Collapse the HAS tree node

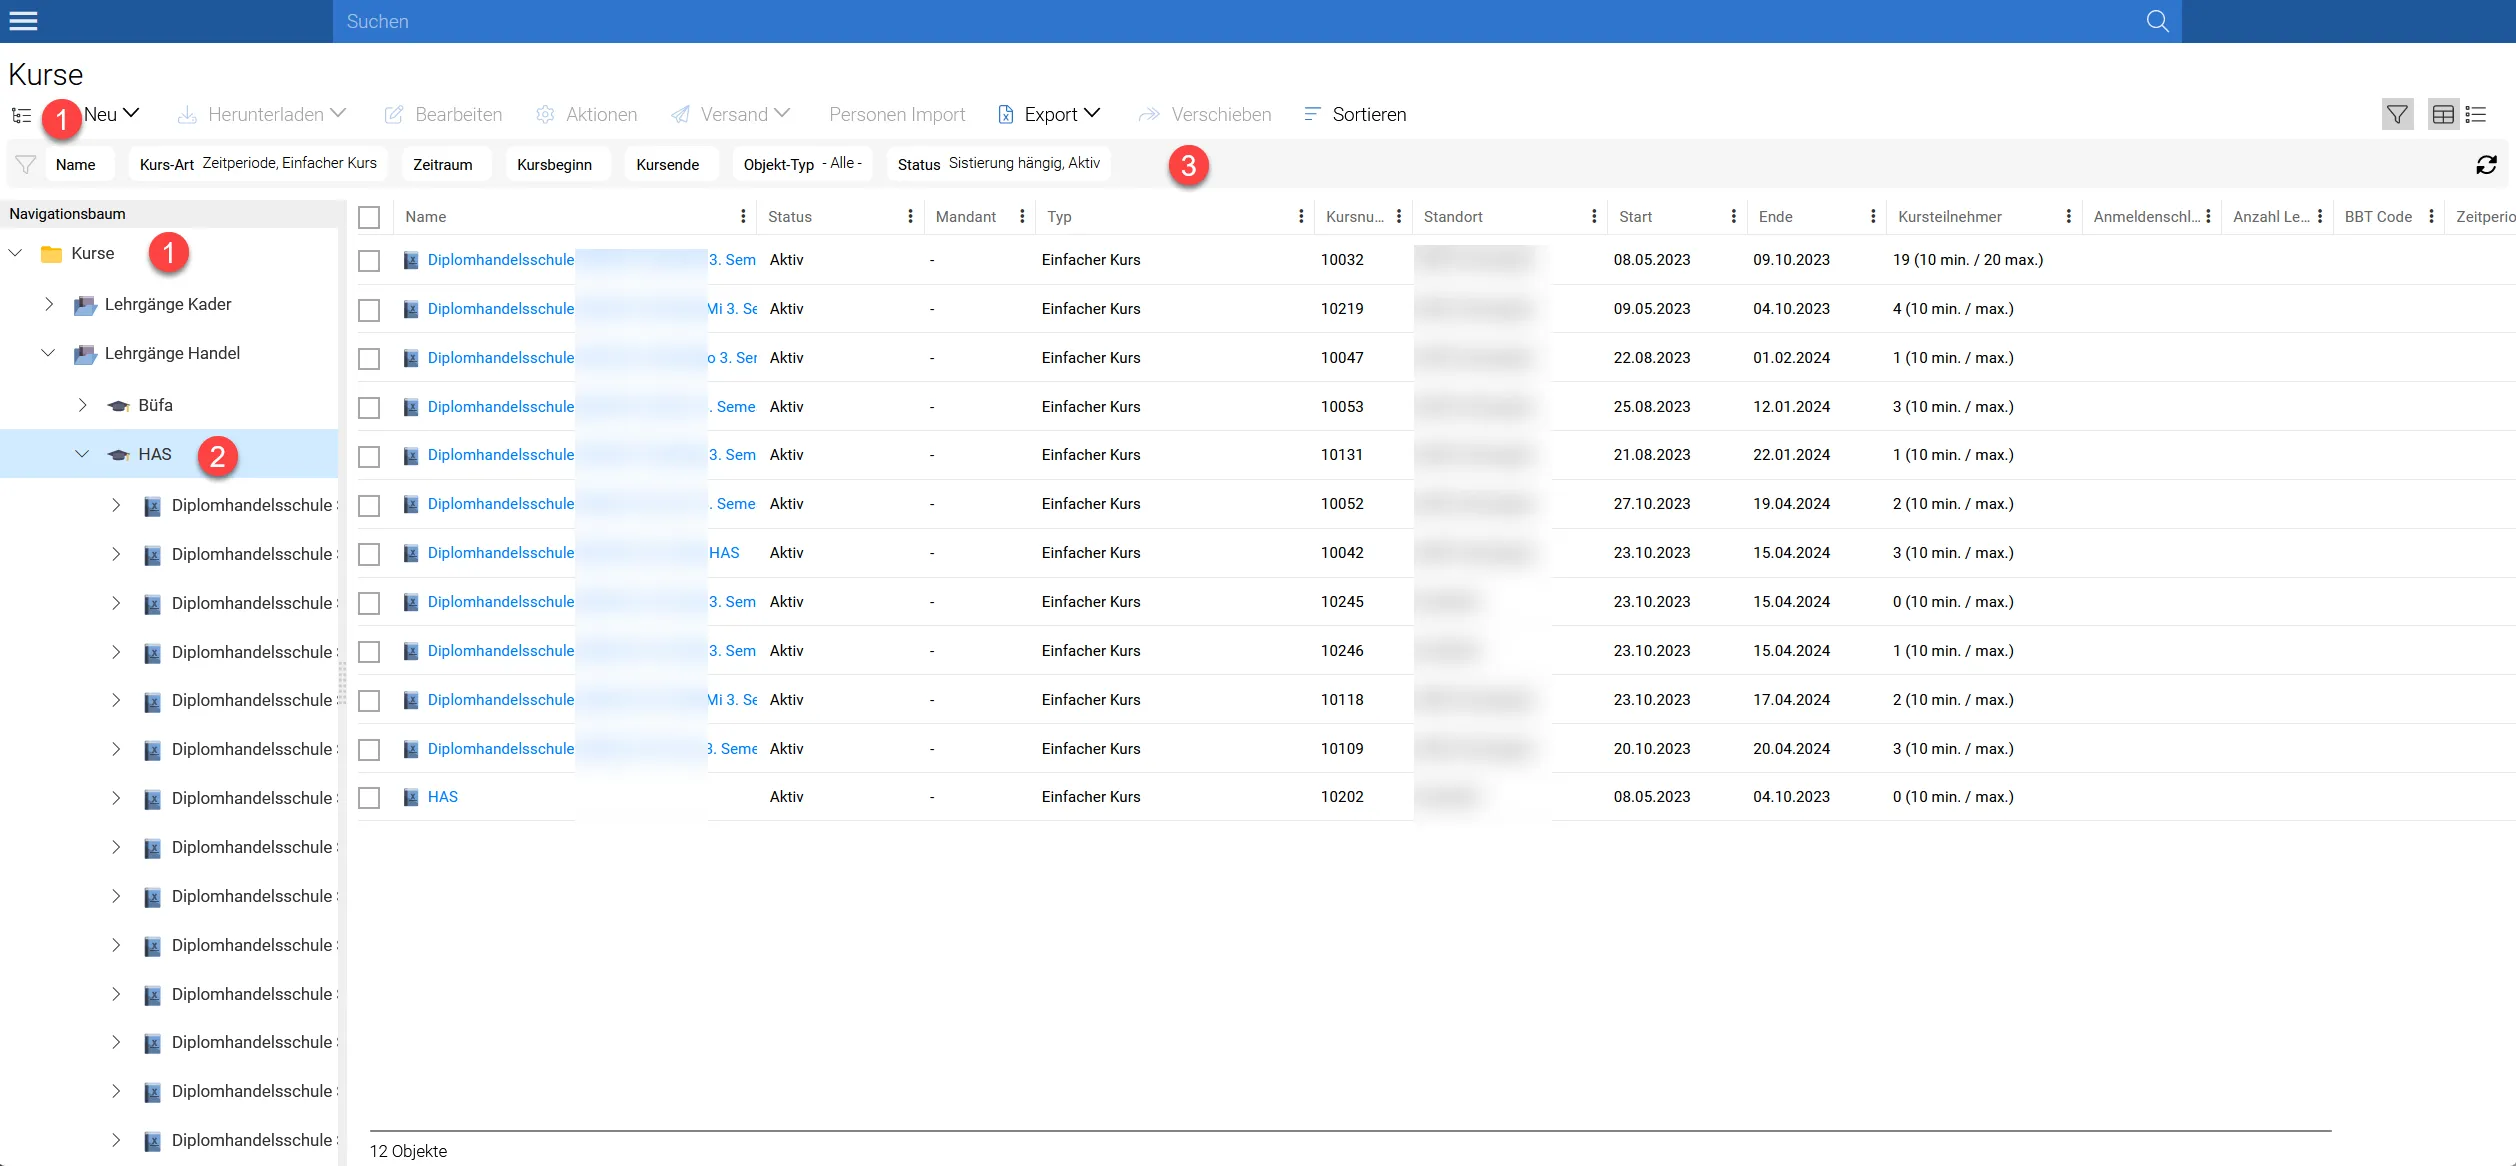(82, 454)
